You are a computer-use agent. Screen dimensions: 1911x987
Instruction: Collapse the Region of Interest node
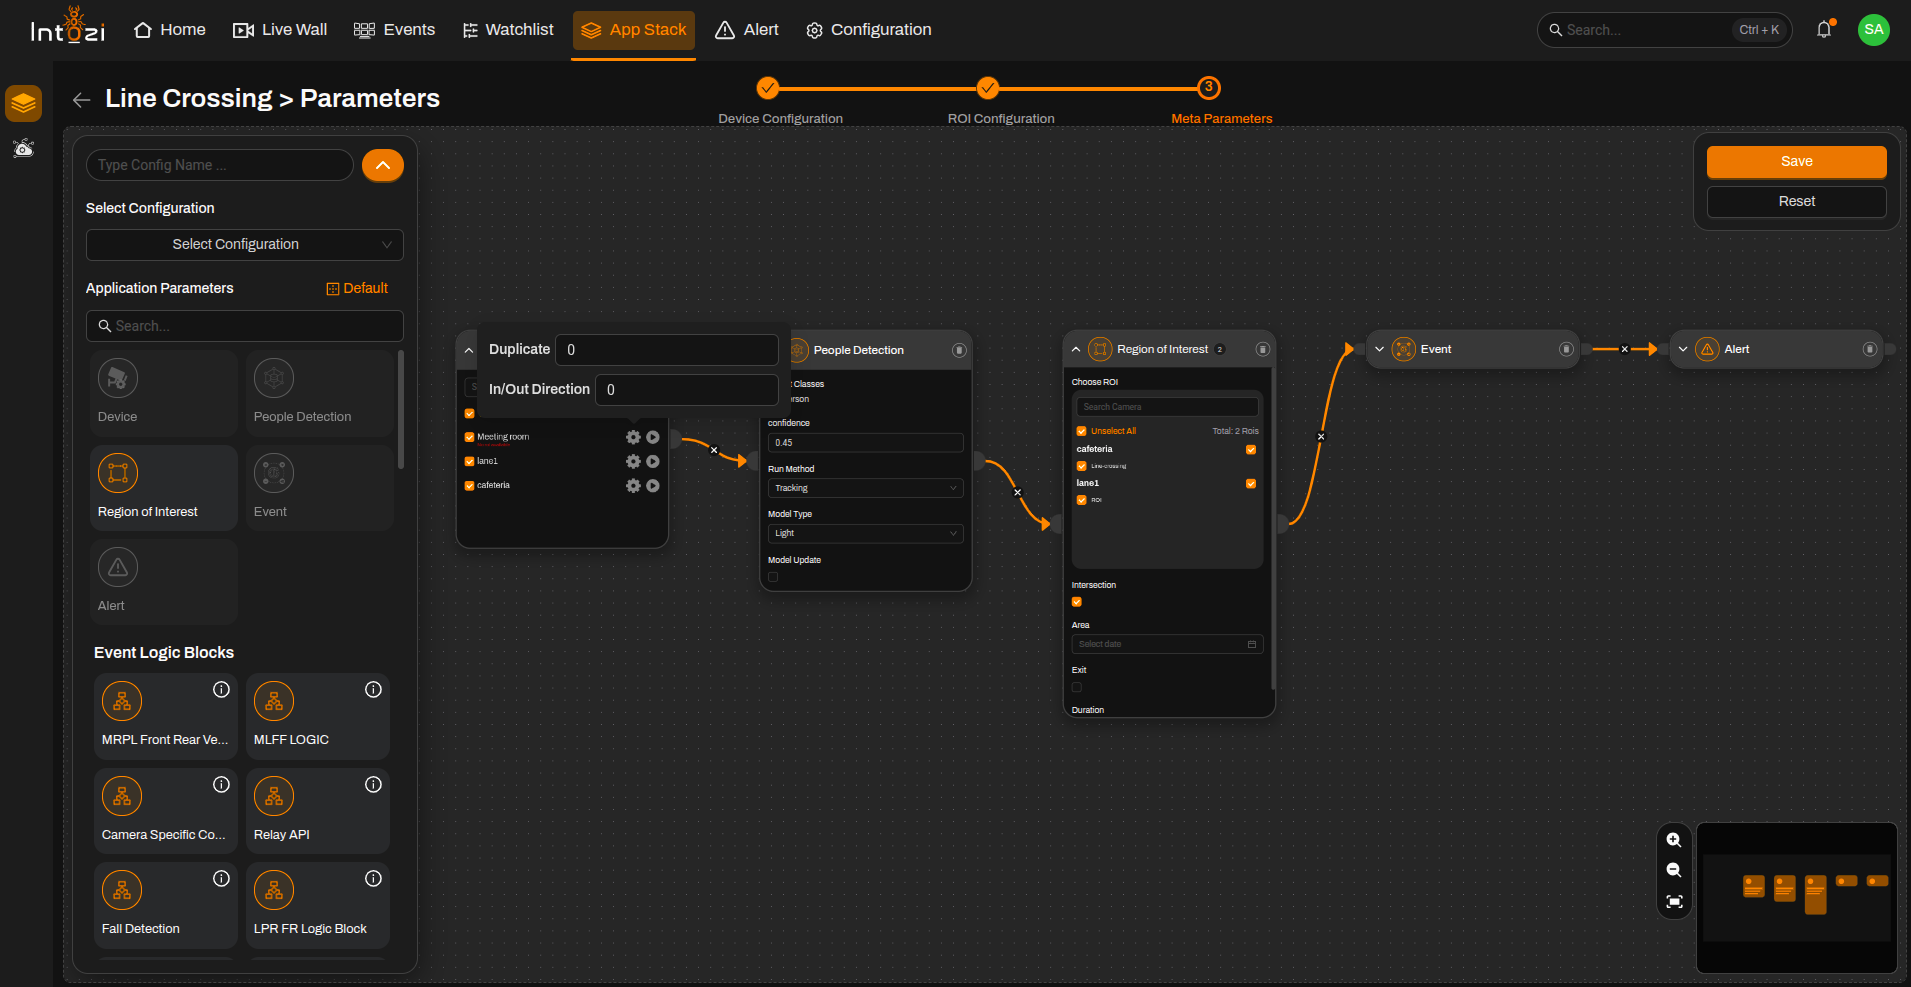[1076, 350]
